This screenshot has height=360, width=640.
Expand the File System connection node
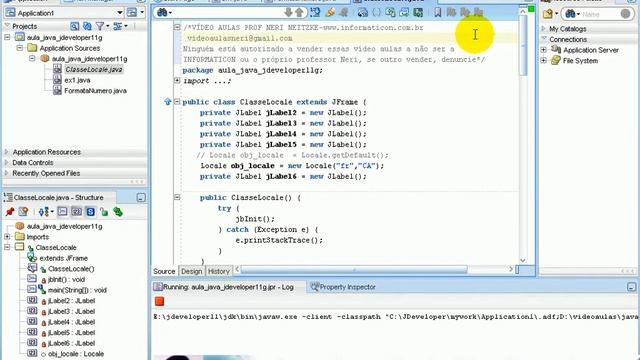tap(544, 60)
